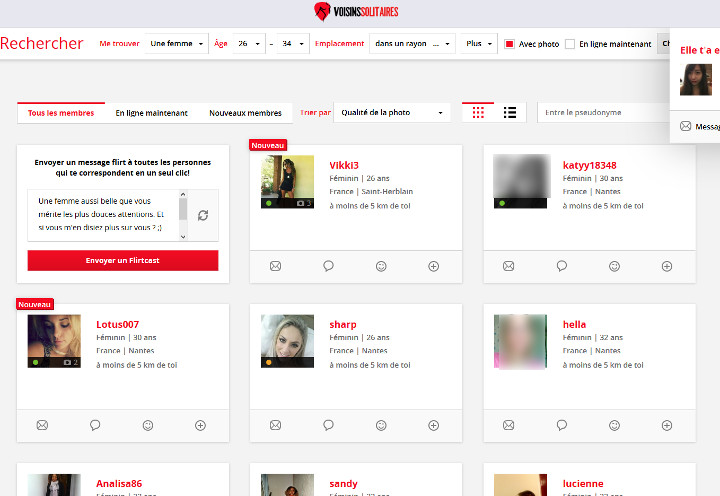Open chat with hella via bubble icon
Viewport: 720px width, 496px height.
(562, 425)
